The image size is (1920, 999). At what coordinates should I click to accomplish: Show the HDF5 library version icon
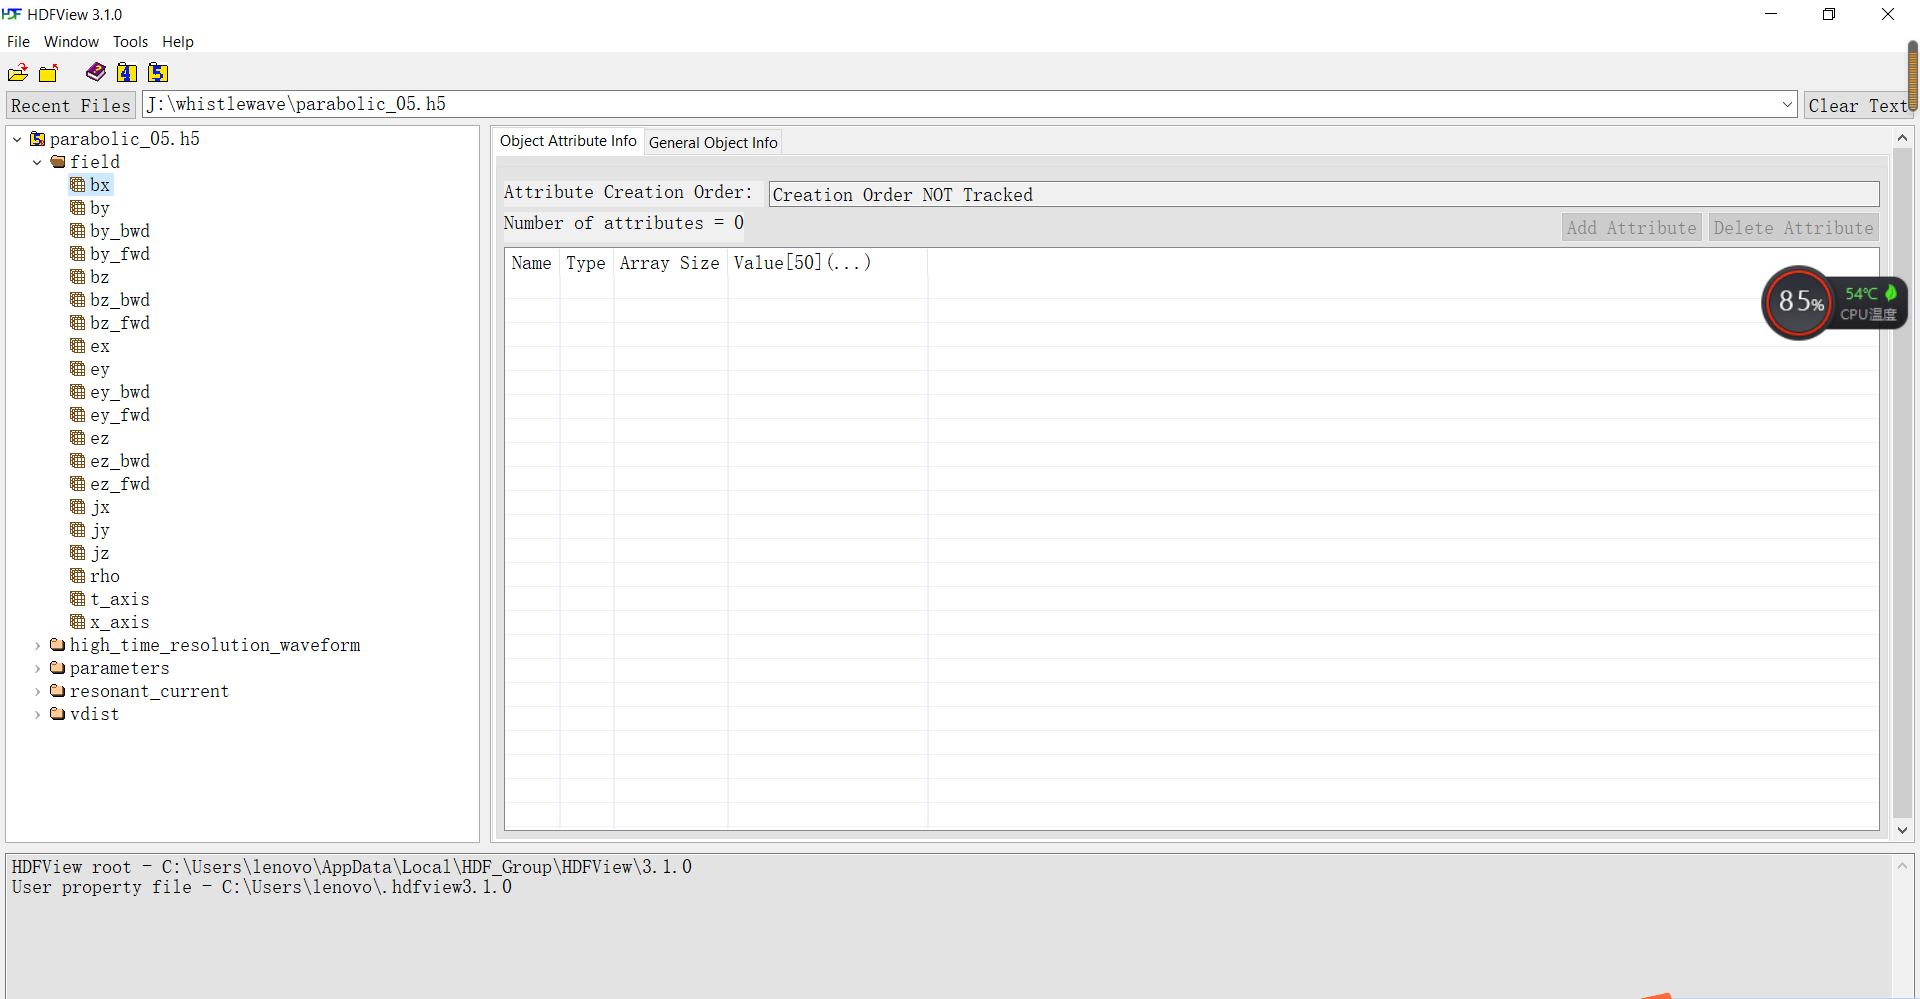point(157,72)
